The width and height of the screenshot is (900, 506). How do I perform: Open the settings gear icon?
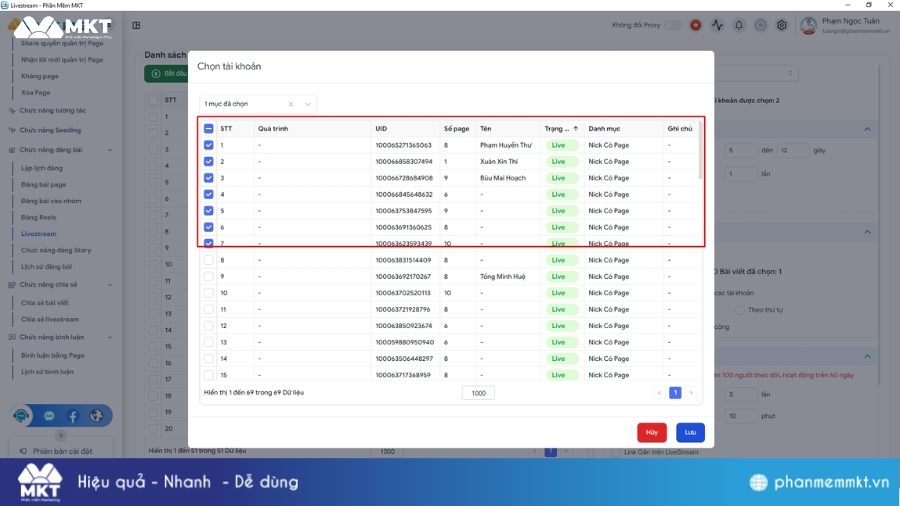pos(782,25)
